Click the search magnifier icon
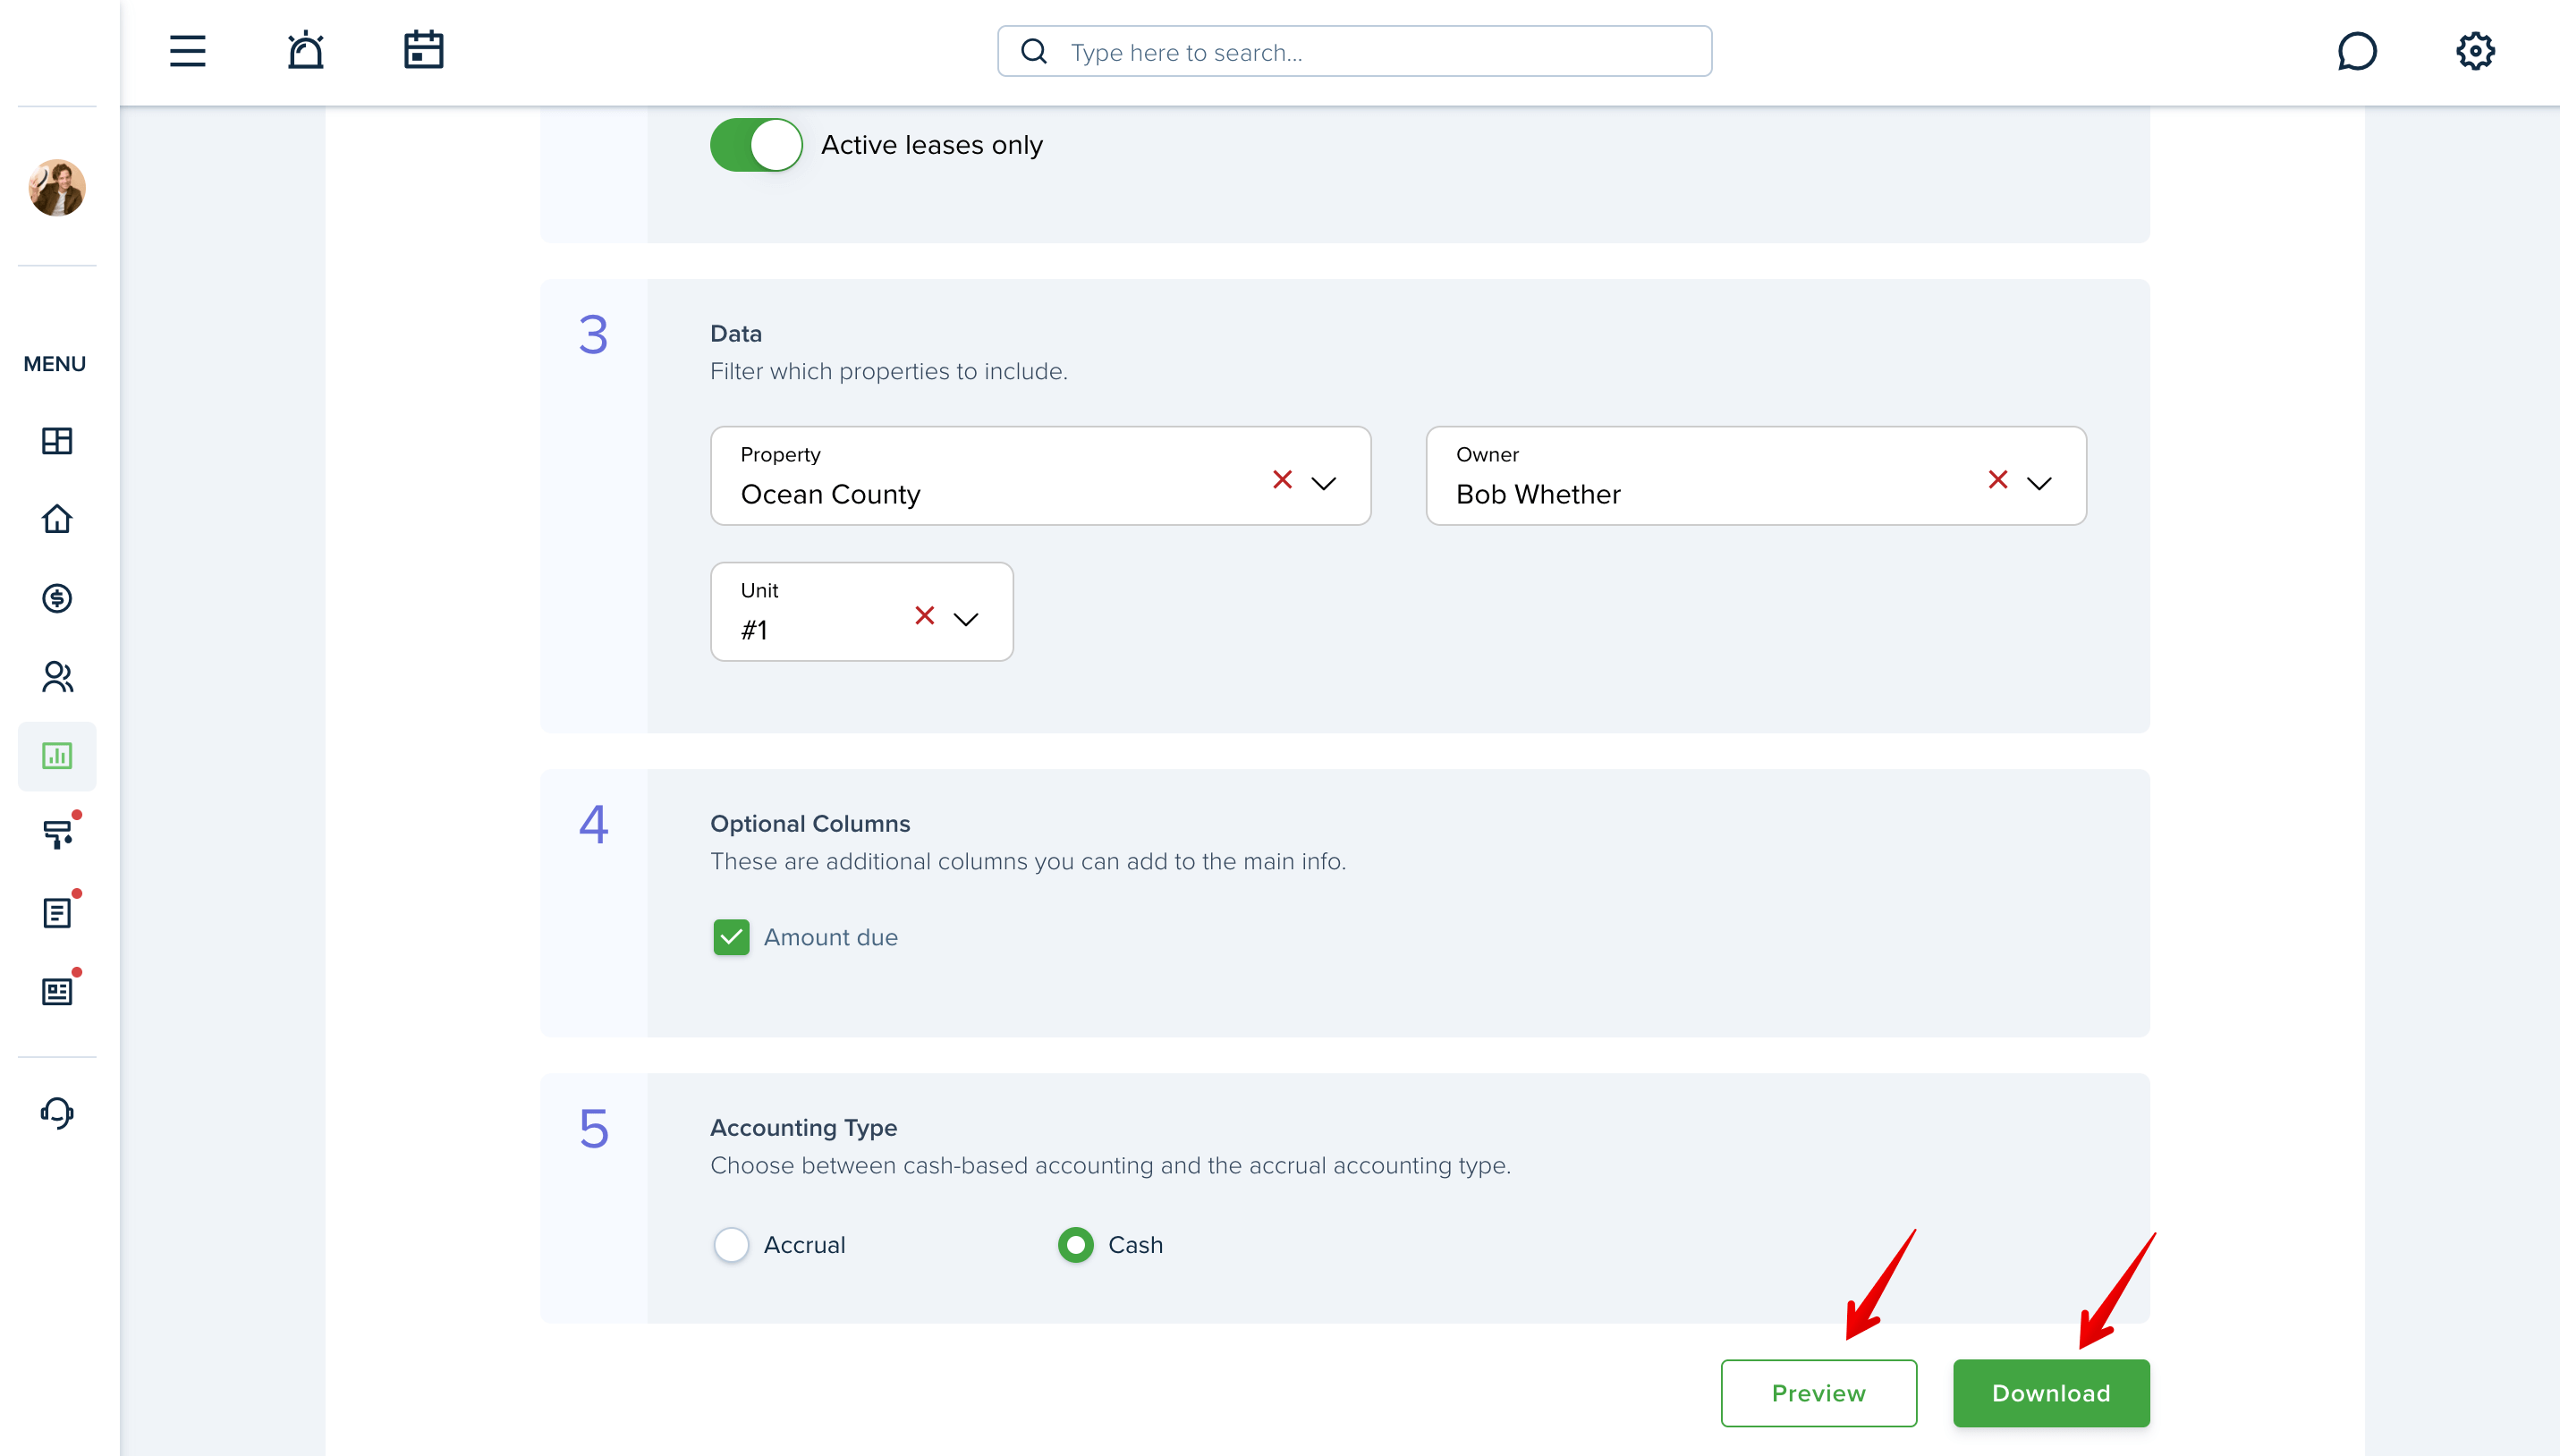This screenshot has width=2560, height=1456. point(1034,51)
